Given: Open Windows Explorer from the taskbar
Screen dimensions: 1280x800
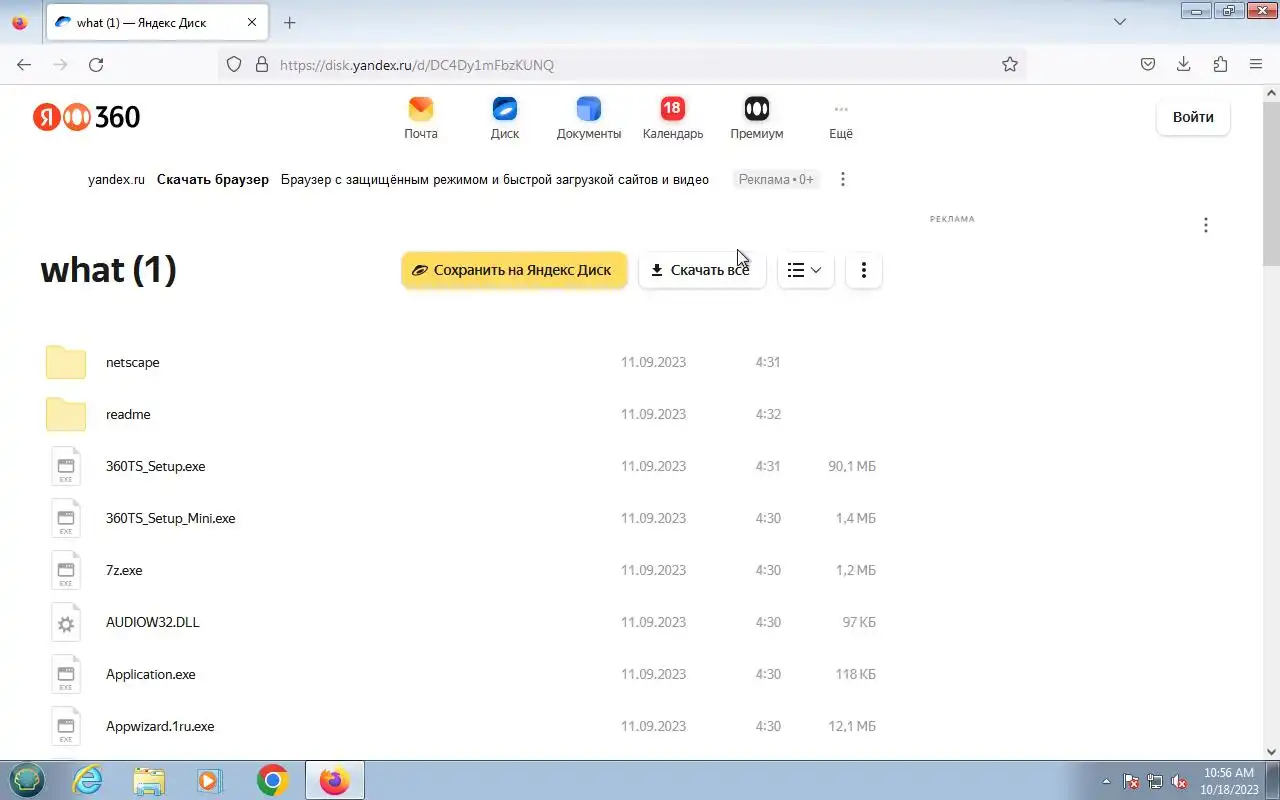Looking at the screenshot, I should click(x=149, y=780).
